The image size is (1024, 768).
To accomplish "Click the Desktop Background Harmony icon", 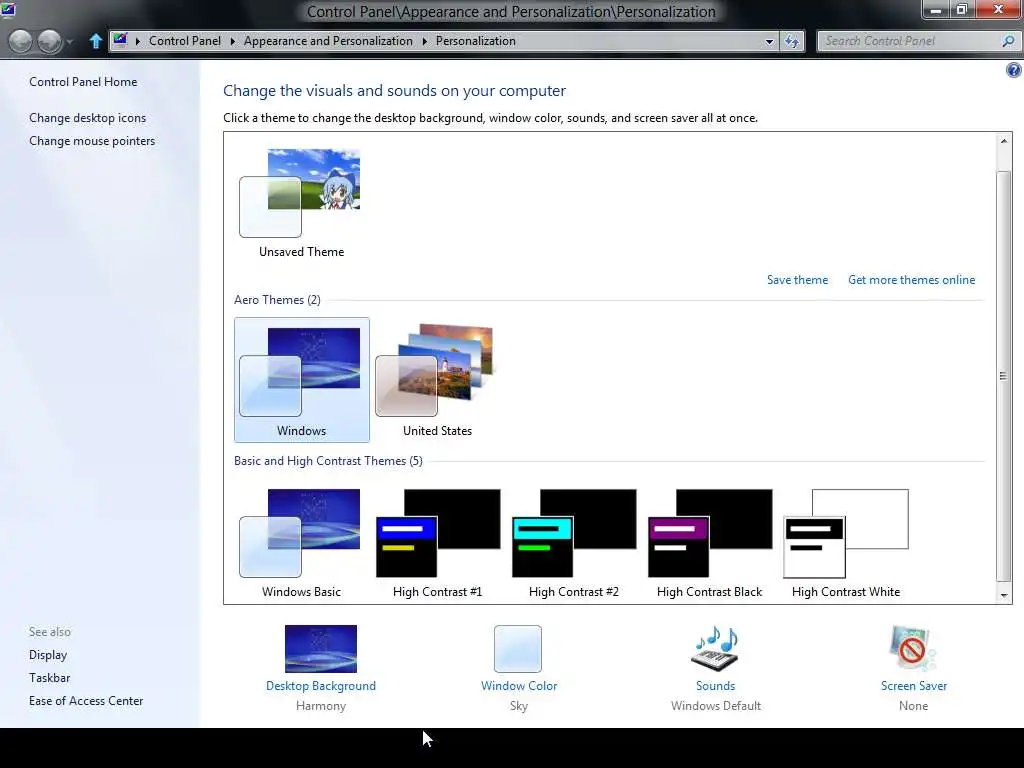I will point(321,648).
